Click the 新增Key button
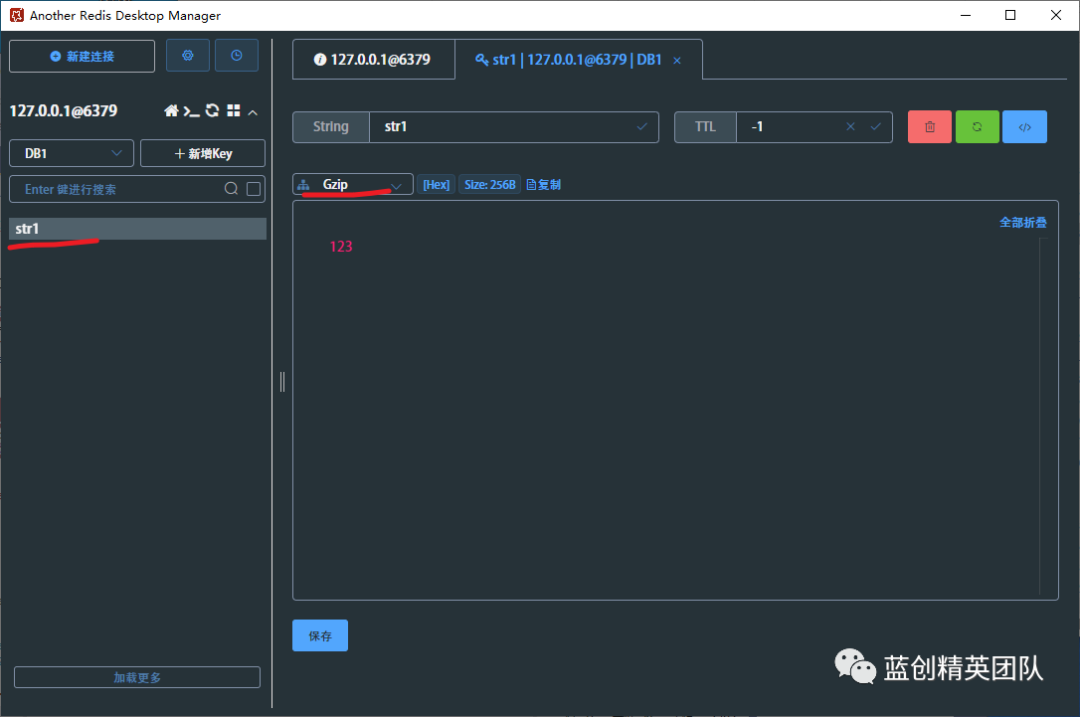Viewport: 1080px width, 717px height. point(203,153)
